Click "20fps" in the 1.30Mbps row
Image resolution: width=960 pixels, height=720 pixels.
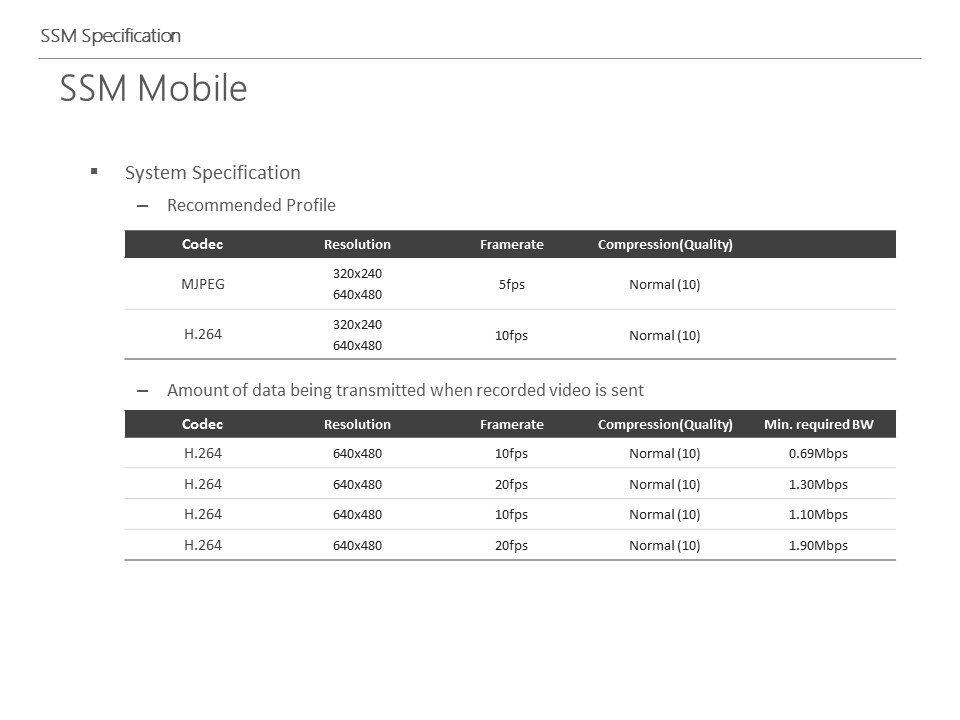(x=512, y=484)
